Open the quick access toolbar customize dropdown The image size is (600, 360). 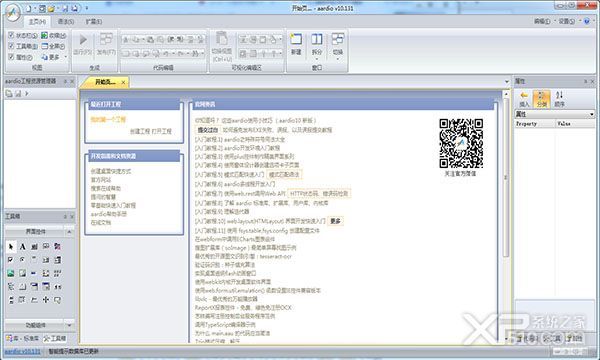tap(86, 8)
